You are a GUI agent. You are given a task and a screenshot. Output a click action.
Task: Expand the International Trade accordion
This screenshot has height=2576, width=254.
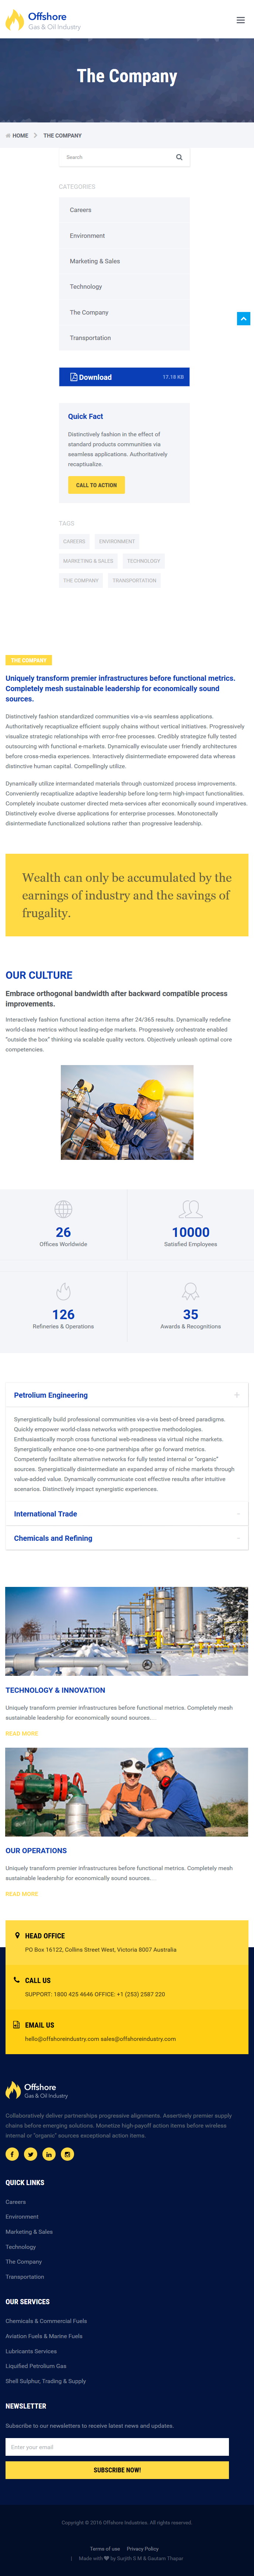(x=127, y=1514)
